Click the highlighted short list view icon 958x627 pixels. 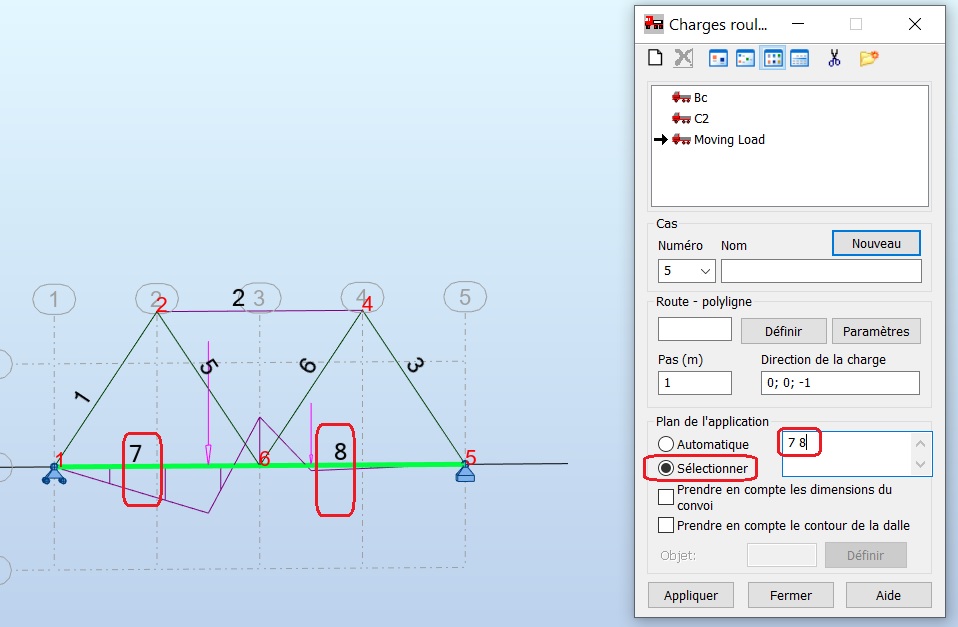click(773, 59)
